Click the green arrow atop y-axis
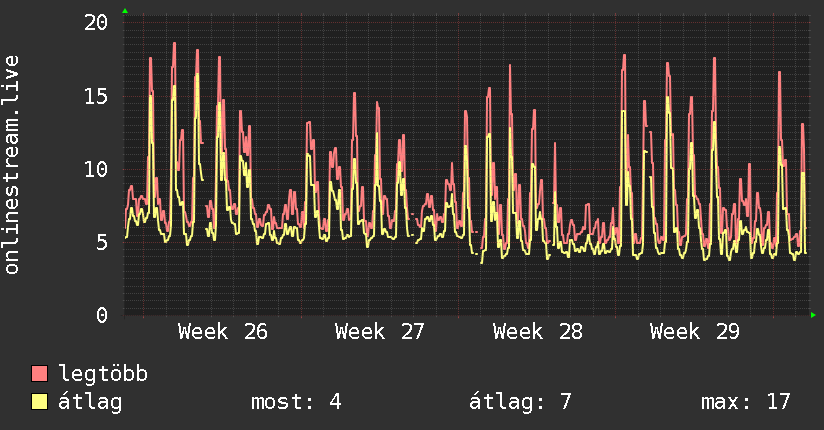The width and height of the screenshot is (824, 430). pyautogui.click(x=125, y=11)
